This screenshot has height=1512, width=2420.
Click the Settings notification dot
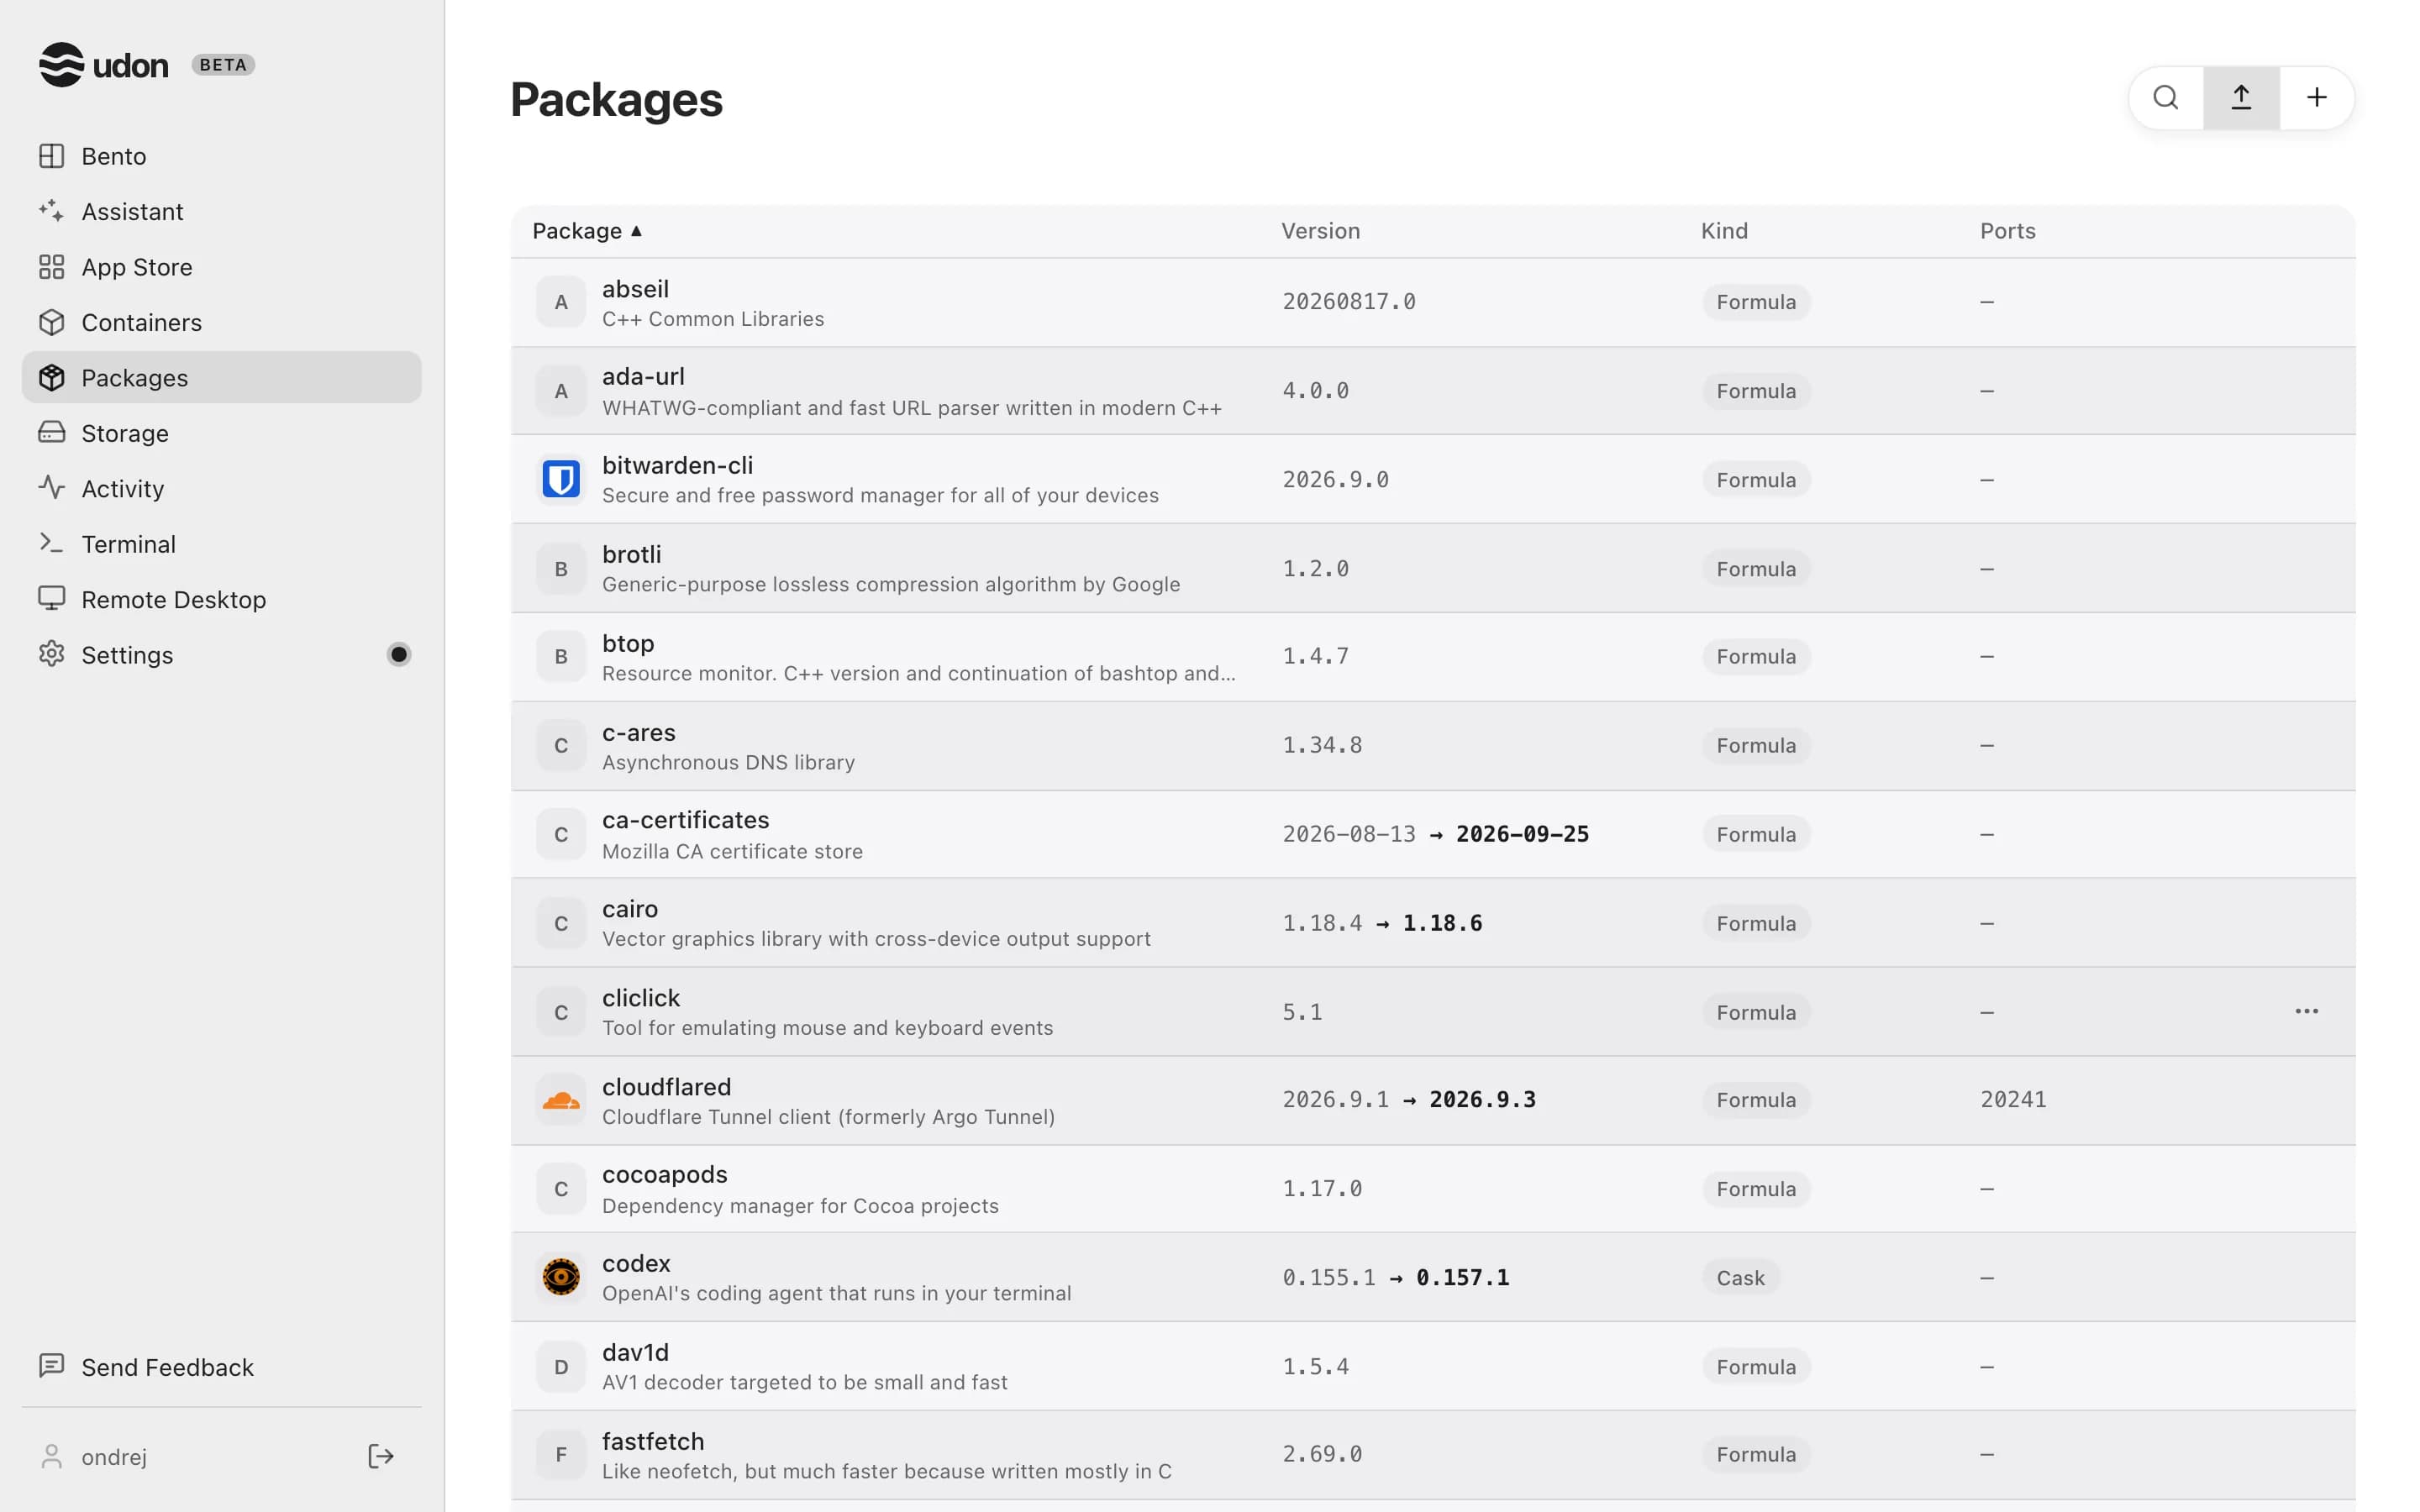[399, 654]
